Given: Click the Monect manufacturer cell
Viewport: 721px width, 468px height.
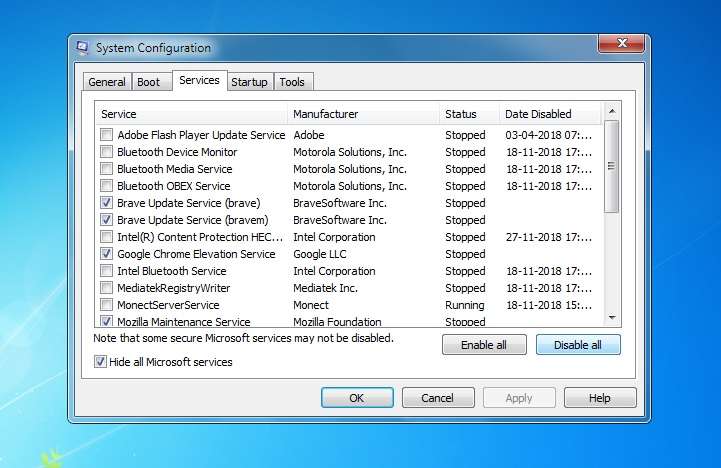Looking at the screenshot, I should [x=311, y=305].
